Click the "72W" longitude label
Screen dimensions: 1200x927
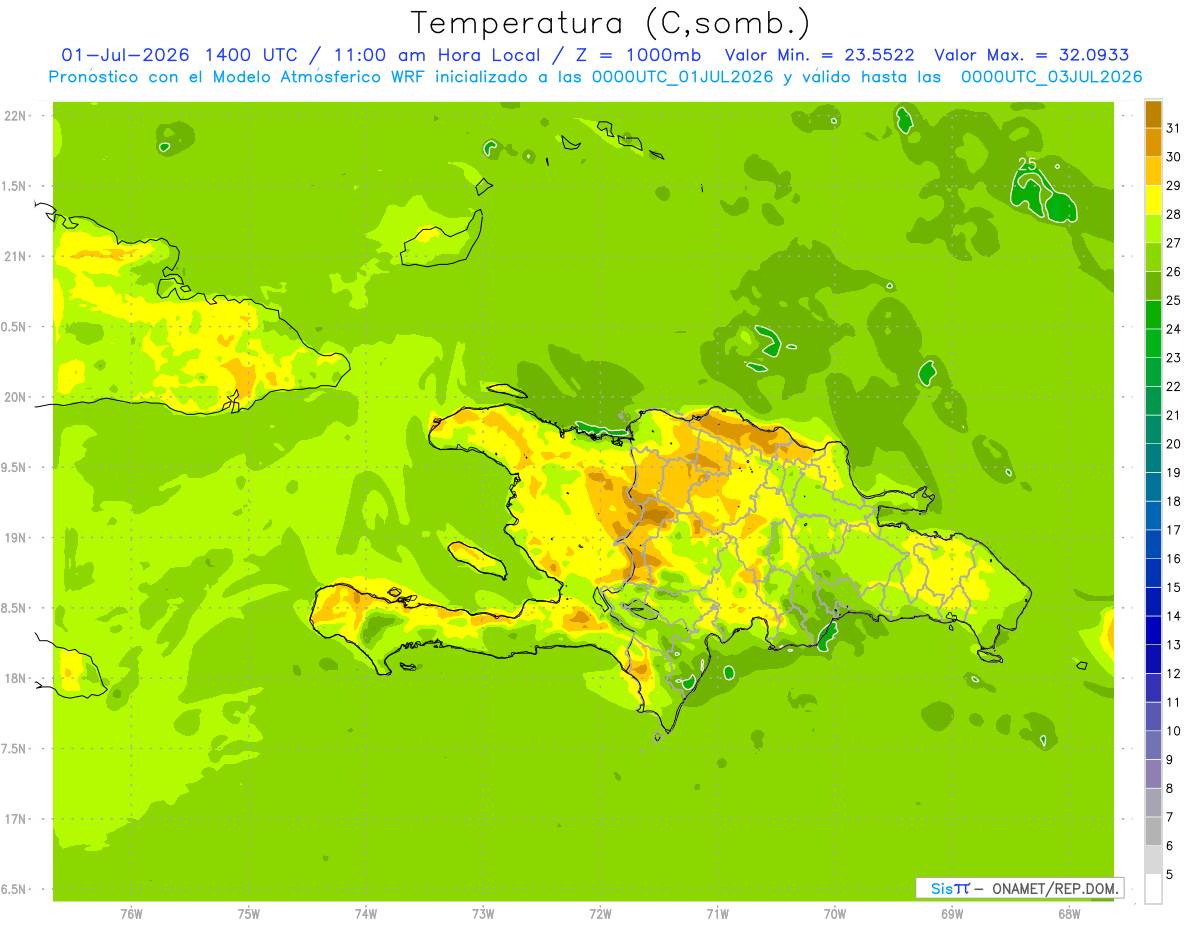click(600, 913)
